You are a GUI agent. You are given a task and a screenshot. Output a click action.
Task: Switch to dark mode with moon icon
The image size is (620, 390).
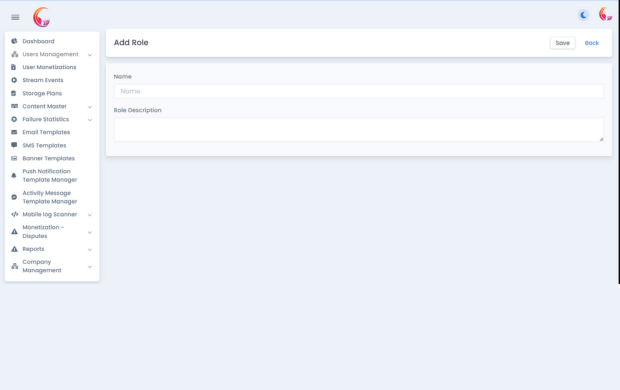[583, 15]
